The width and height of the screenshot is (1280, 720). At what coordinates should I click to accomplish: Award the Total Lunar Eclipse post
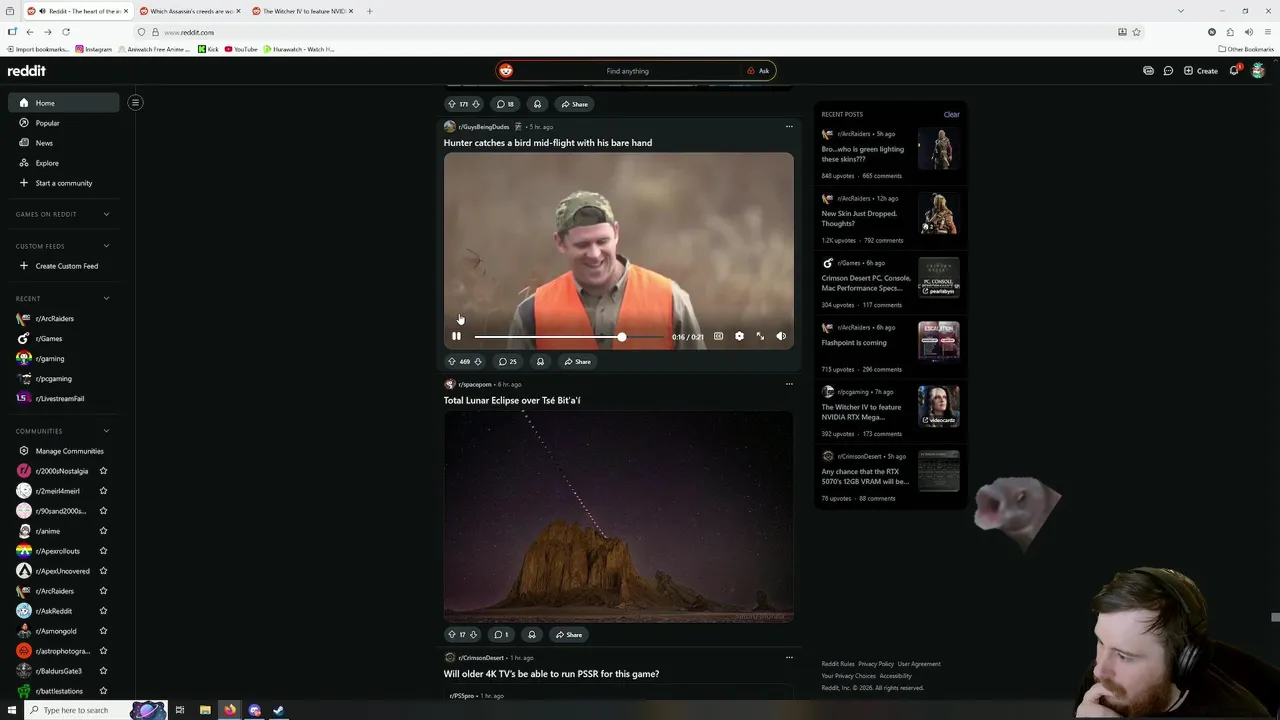point(532,634)
